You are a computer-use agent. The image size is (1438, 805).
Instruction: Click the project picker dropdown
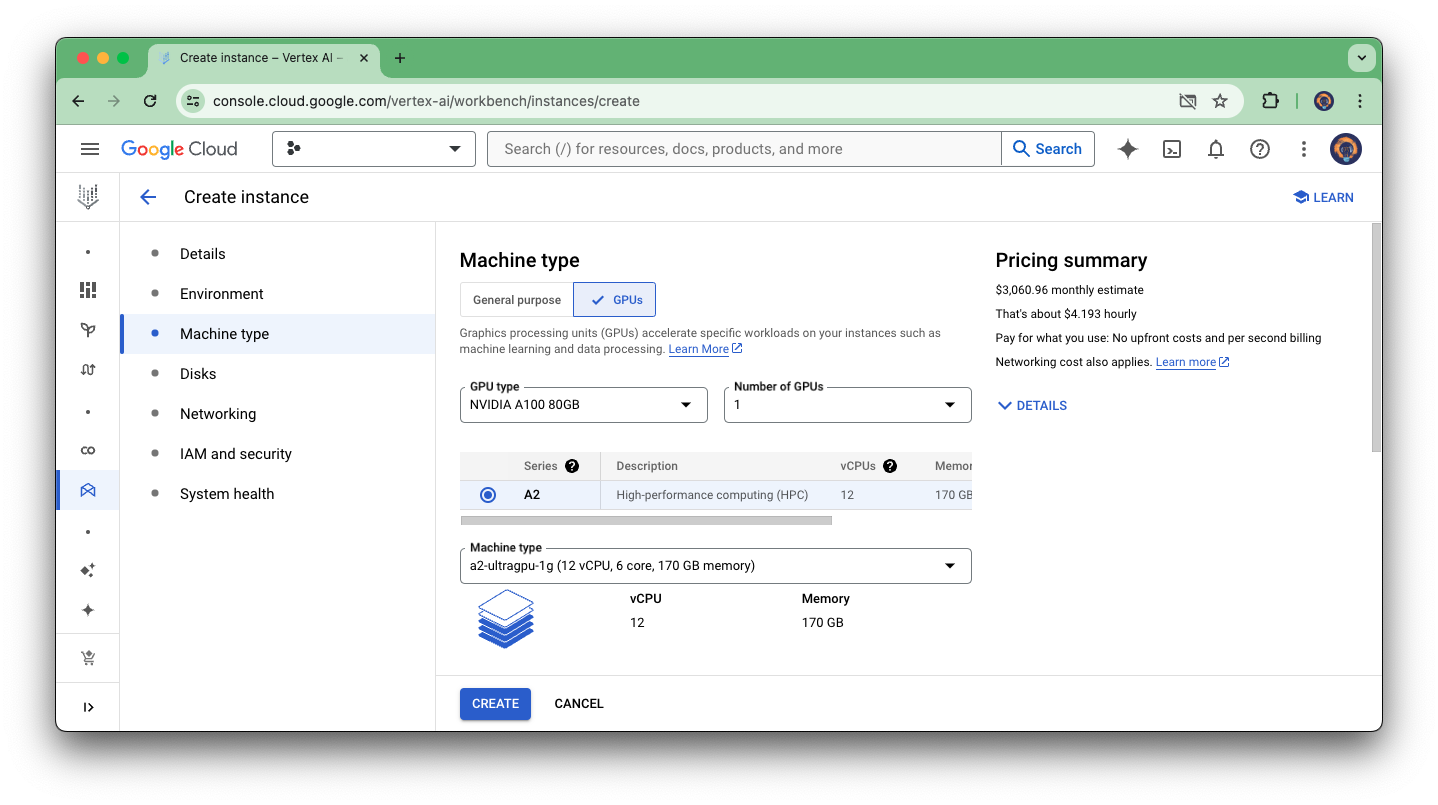pos(374,148)
